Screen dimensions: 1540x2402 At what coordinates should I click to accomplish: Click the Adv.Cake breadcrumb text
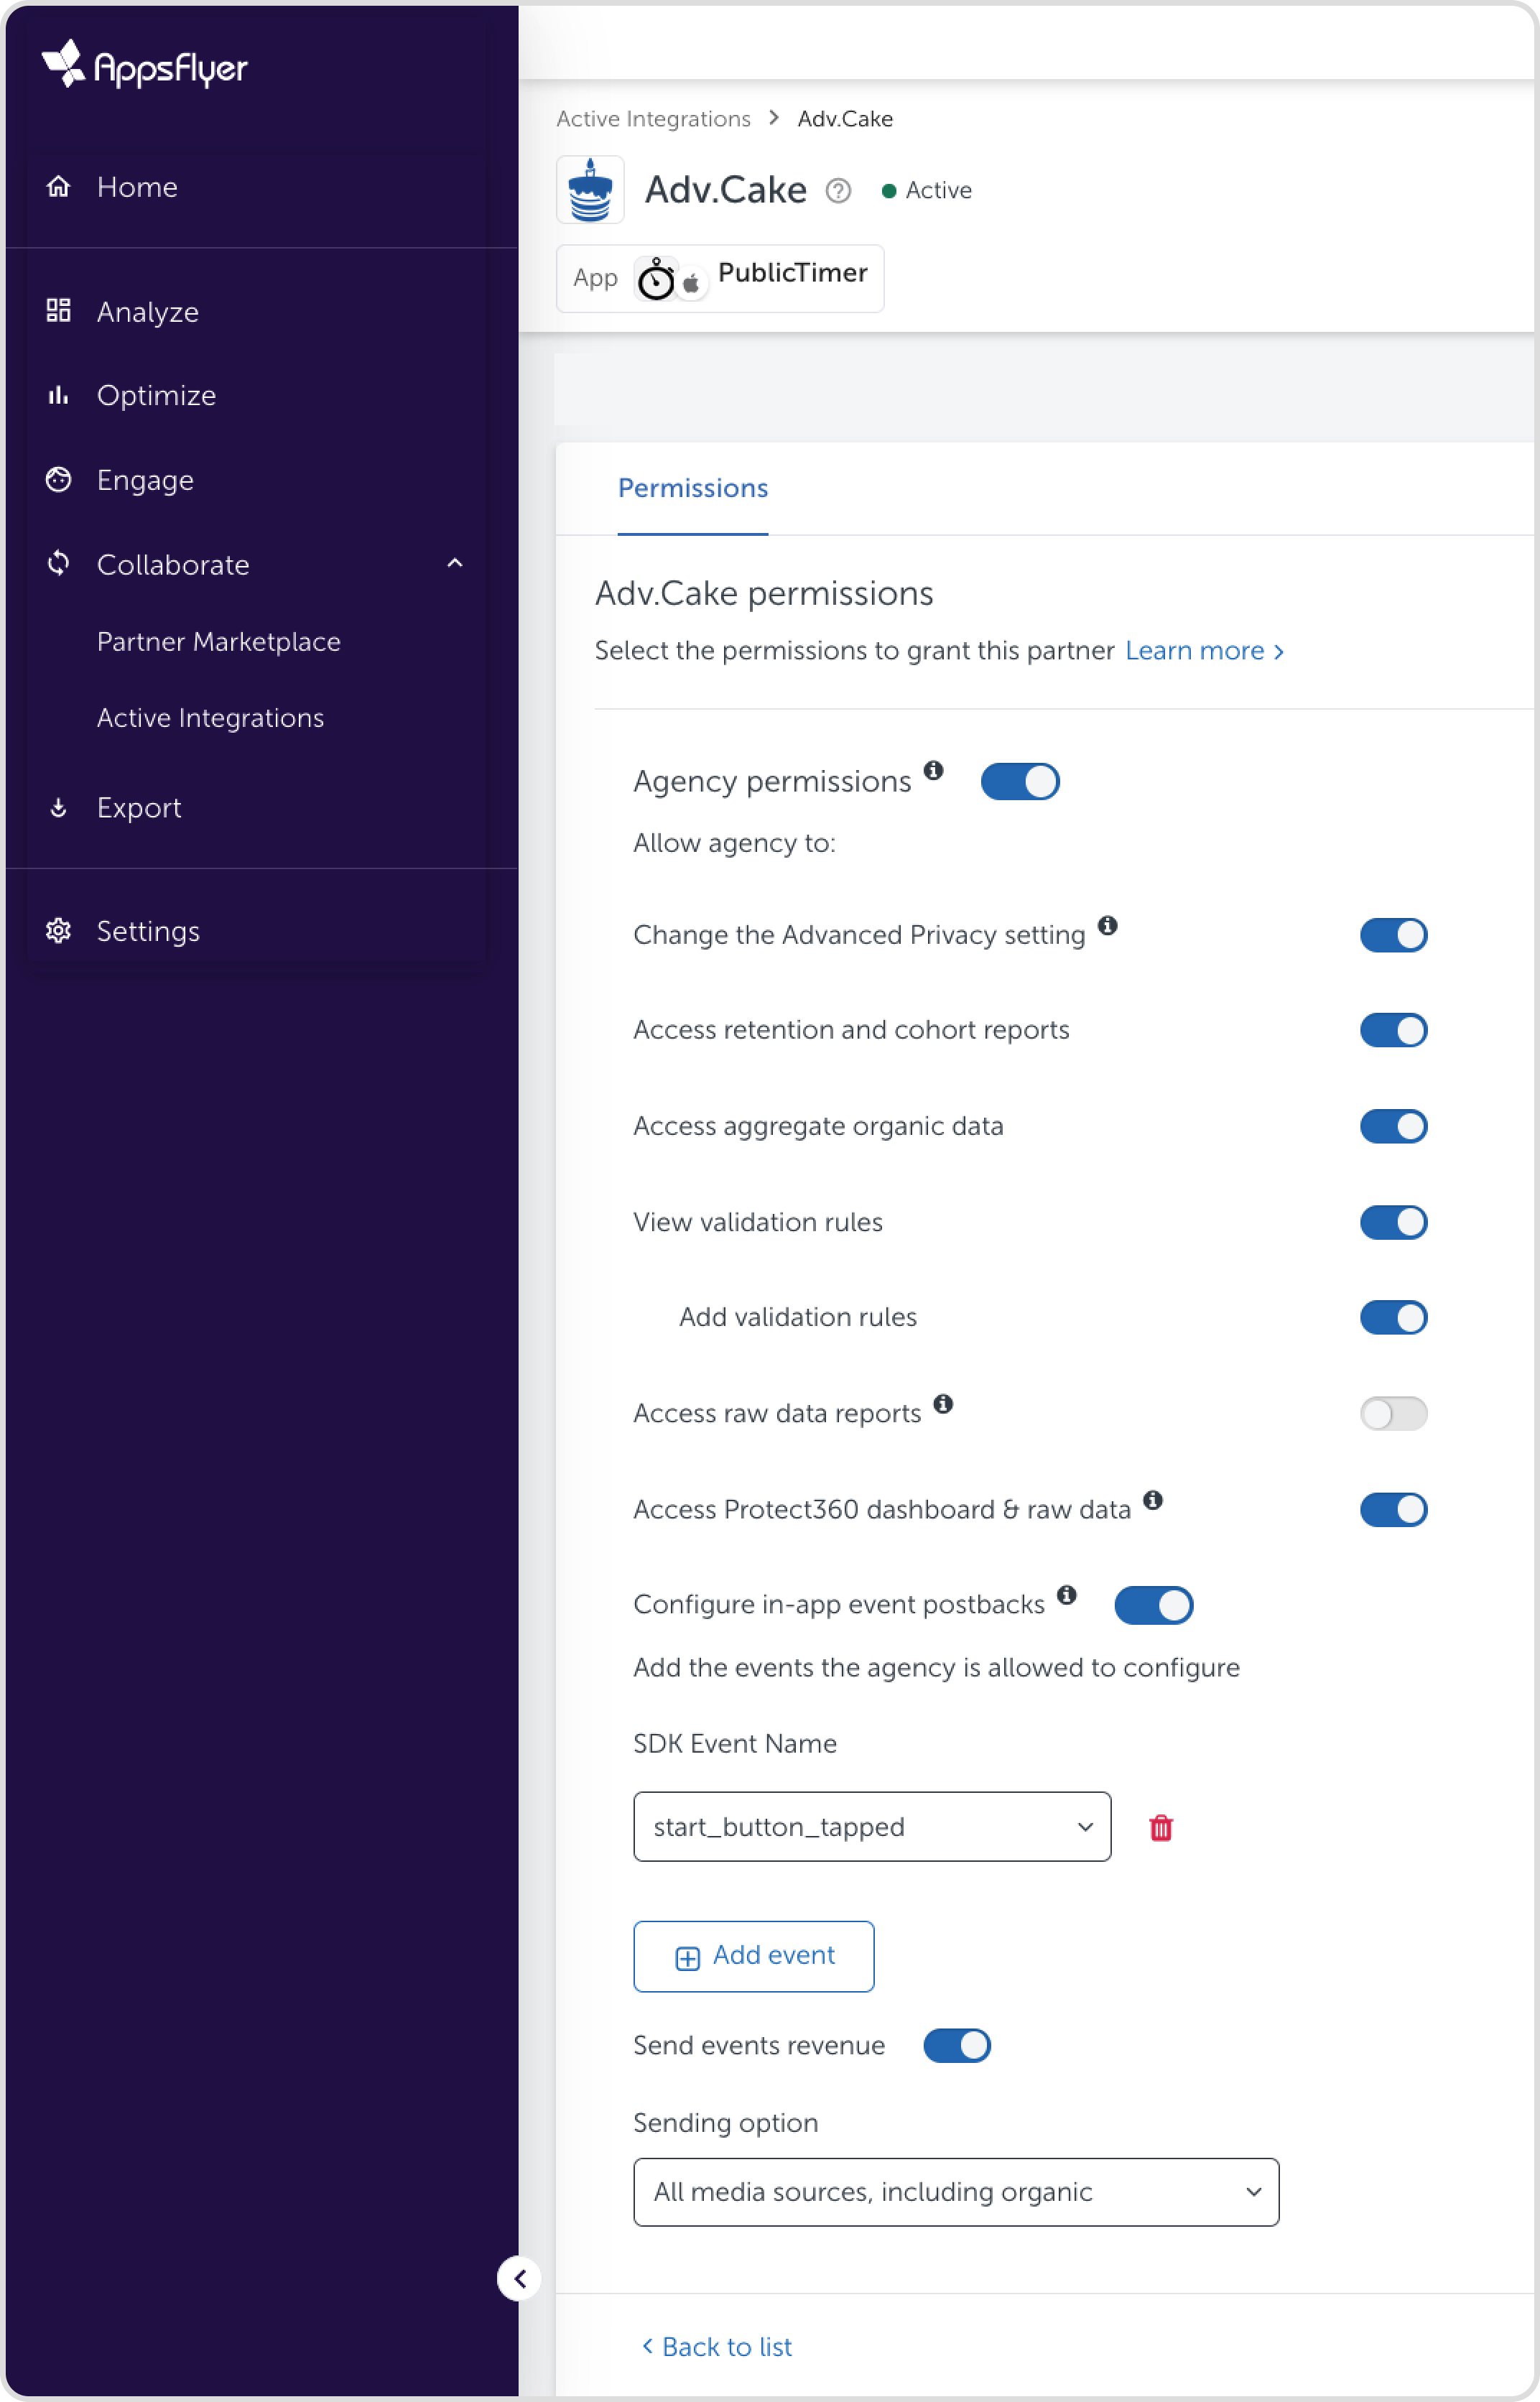tap(846, 119)
